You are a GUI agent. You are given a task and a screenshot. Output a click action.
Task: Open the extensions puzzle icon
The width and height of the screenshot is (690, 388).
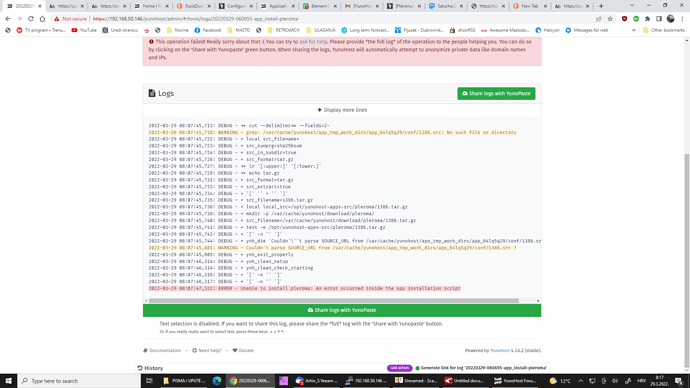point(647,19)
